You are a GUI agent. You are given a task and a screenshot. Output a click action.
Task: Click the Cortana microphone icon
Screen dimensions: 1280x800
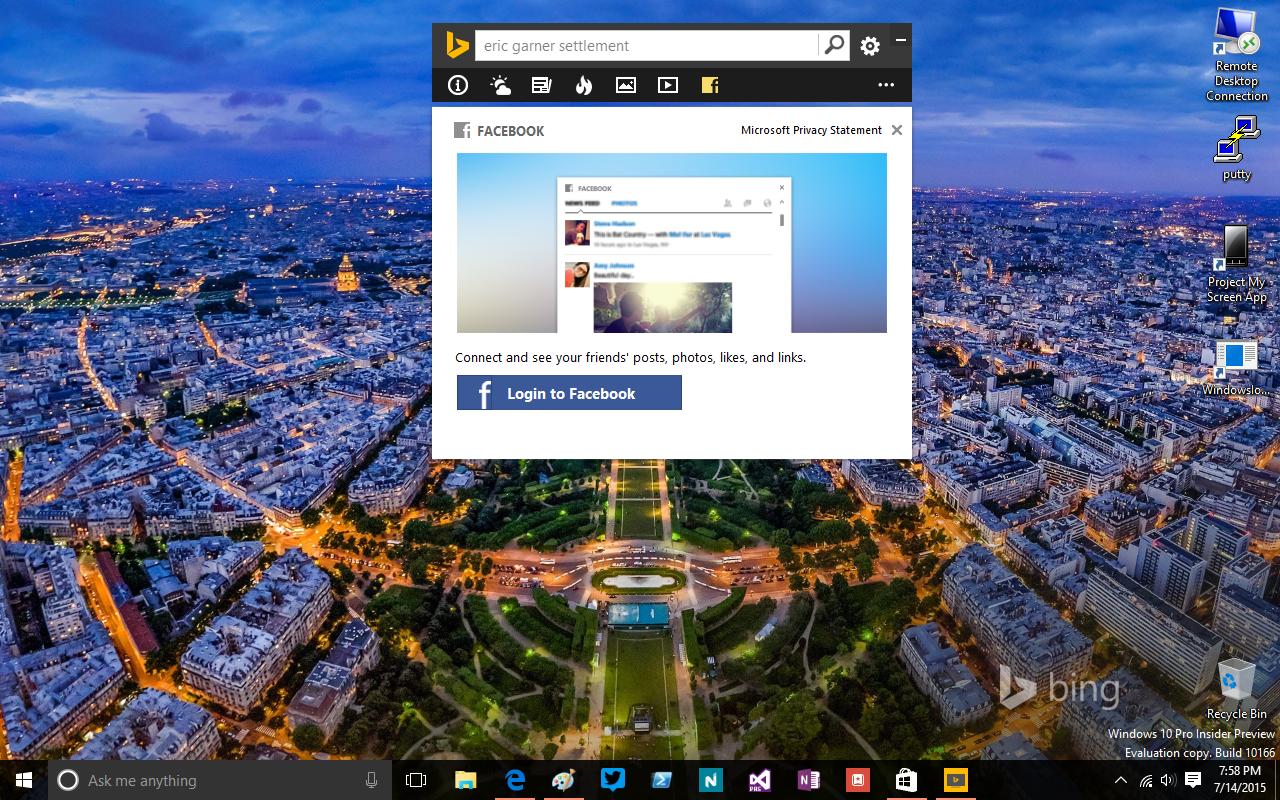372,780
